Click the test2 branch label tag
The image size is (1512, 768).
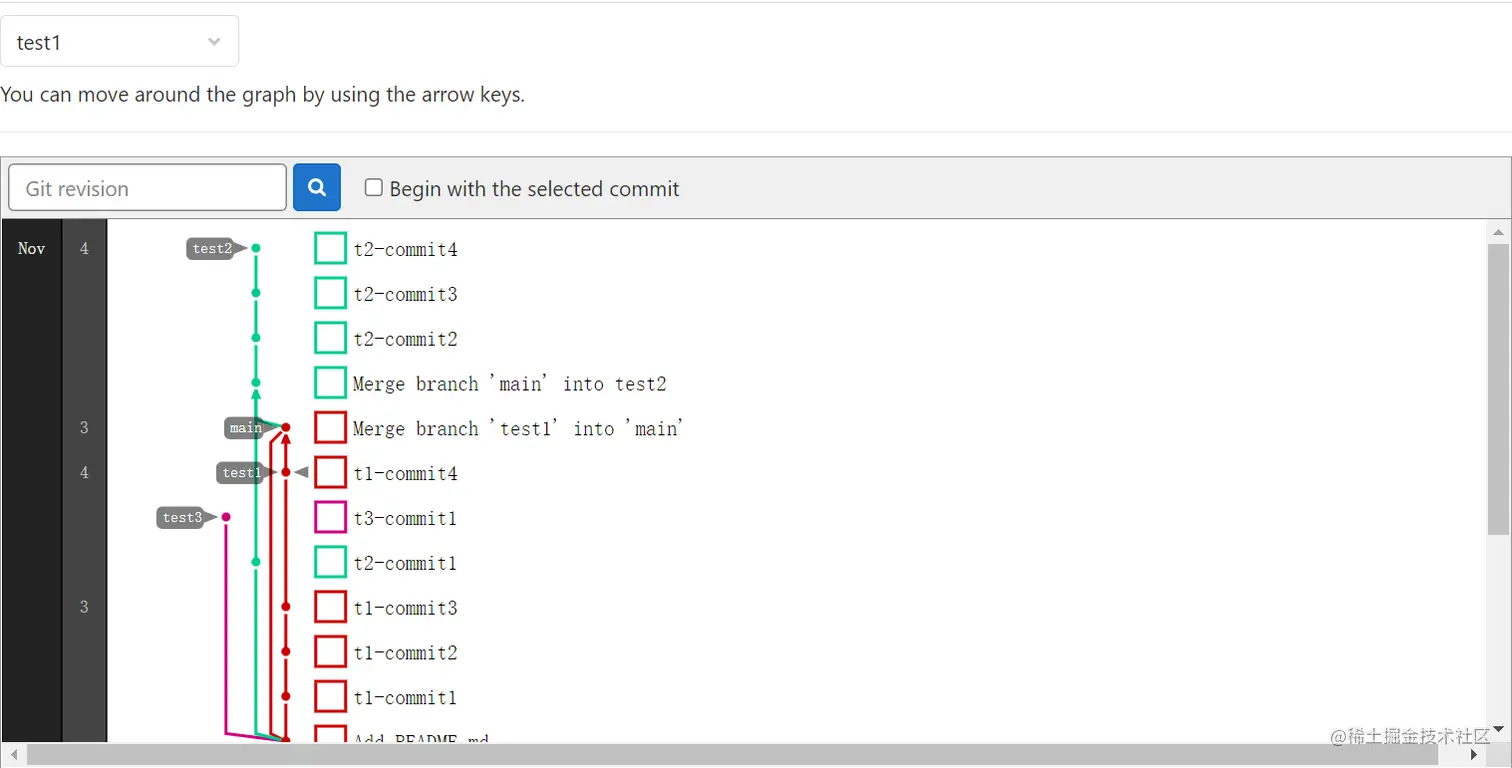click(212, 248)
